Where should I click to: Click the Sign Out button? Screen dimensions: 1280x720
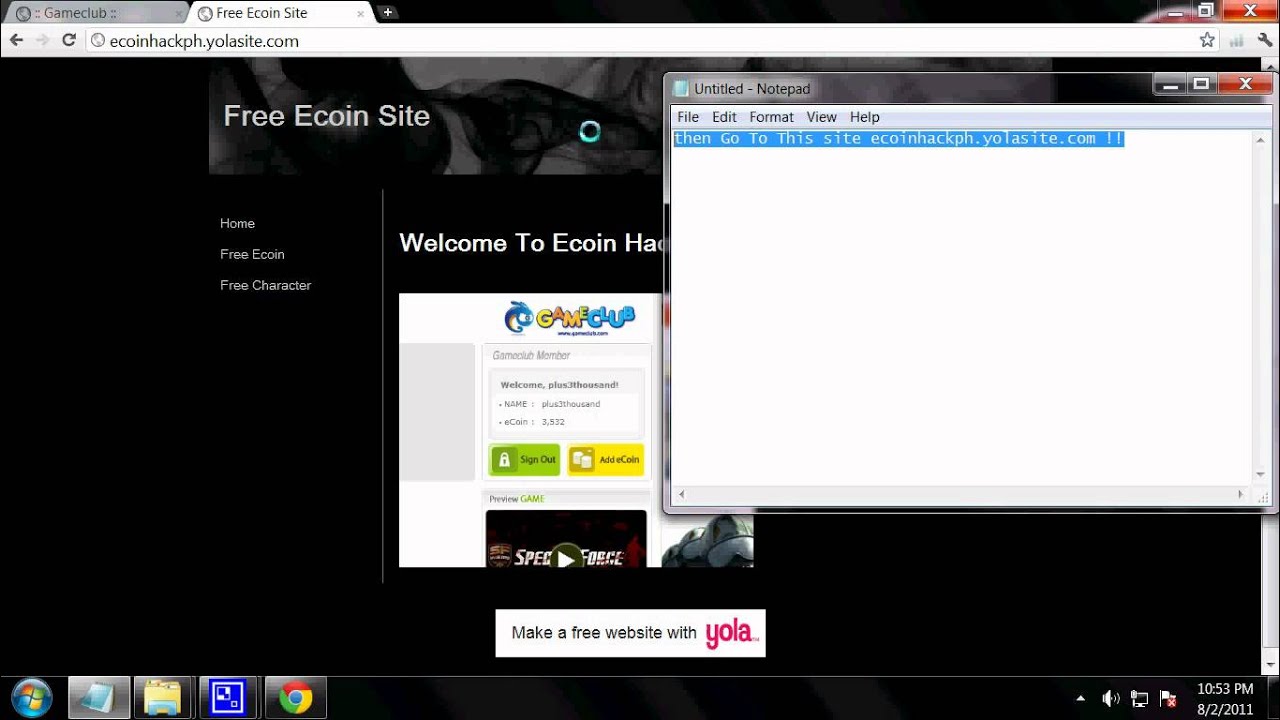coord(524,459)
